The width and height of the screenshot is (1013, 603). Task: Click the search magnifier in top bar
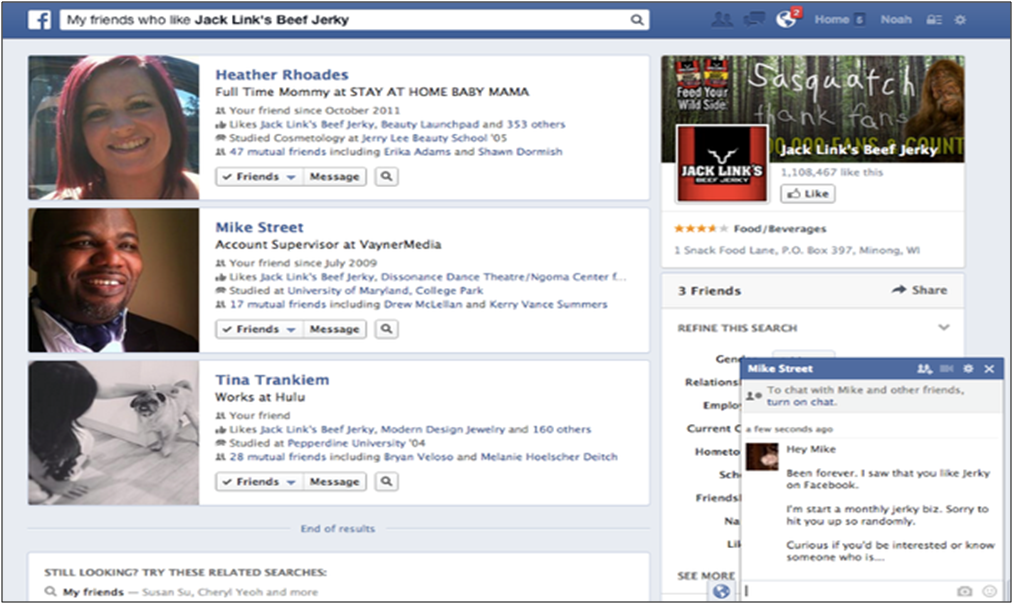636,20
